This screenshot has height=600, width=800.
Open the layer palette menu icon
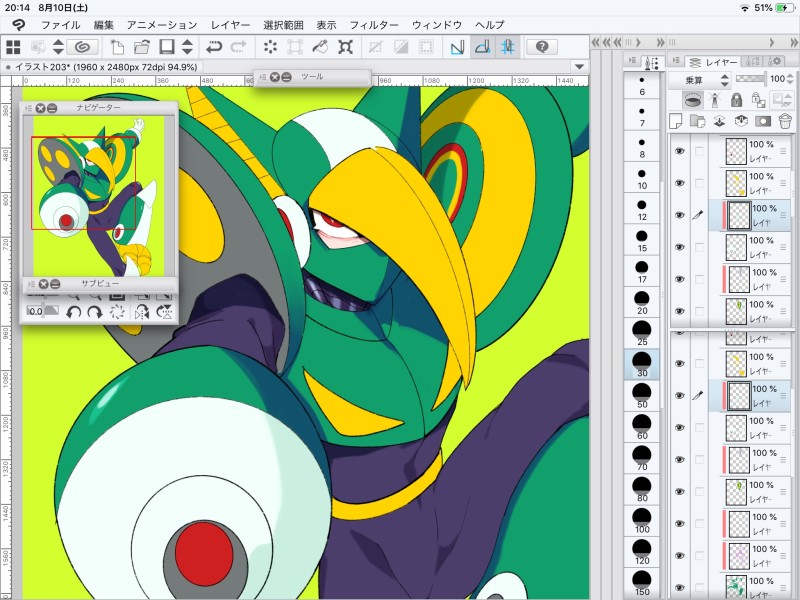coord(676,60)
